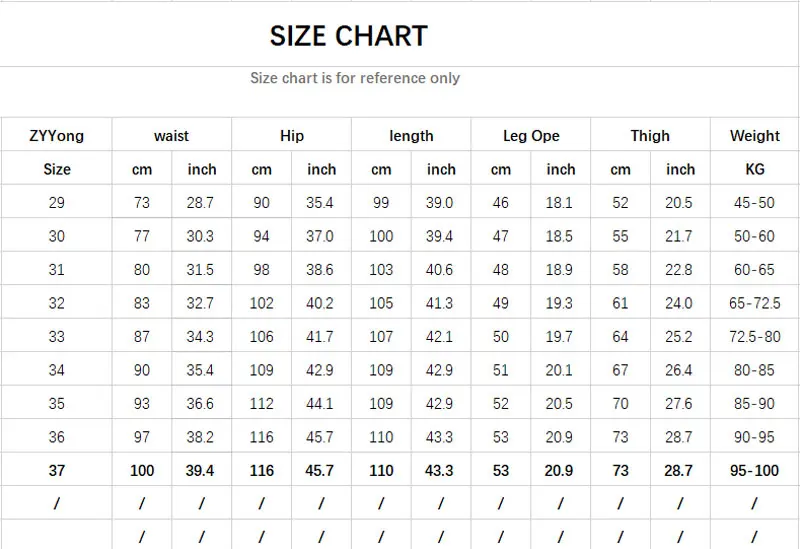Select the ZYYong header cell
800x549 pixels.
coord(56,136)
